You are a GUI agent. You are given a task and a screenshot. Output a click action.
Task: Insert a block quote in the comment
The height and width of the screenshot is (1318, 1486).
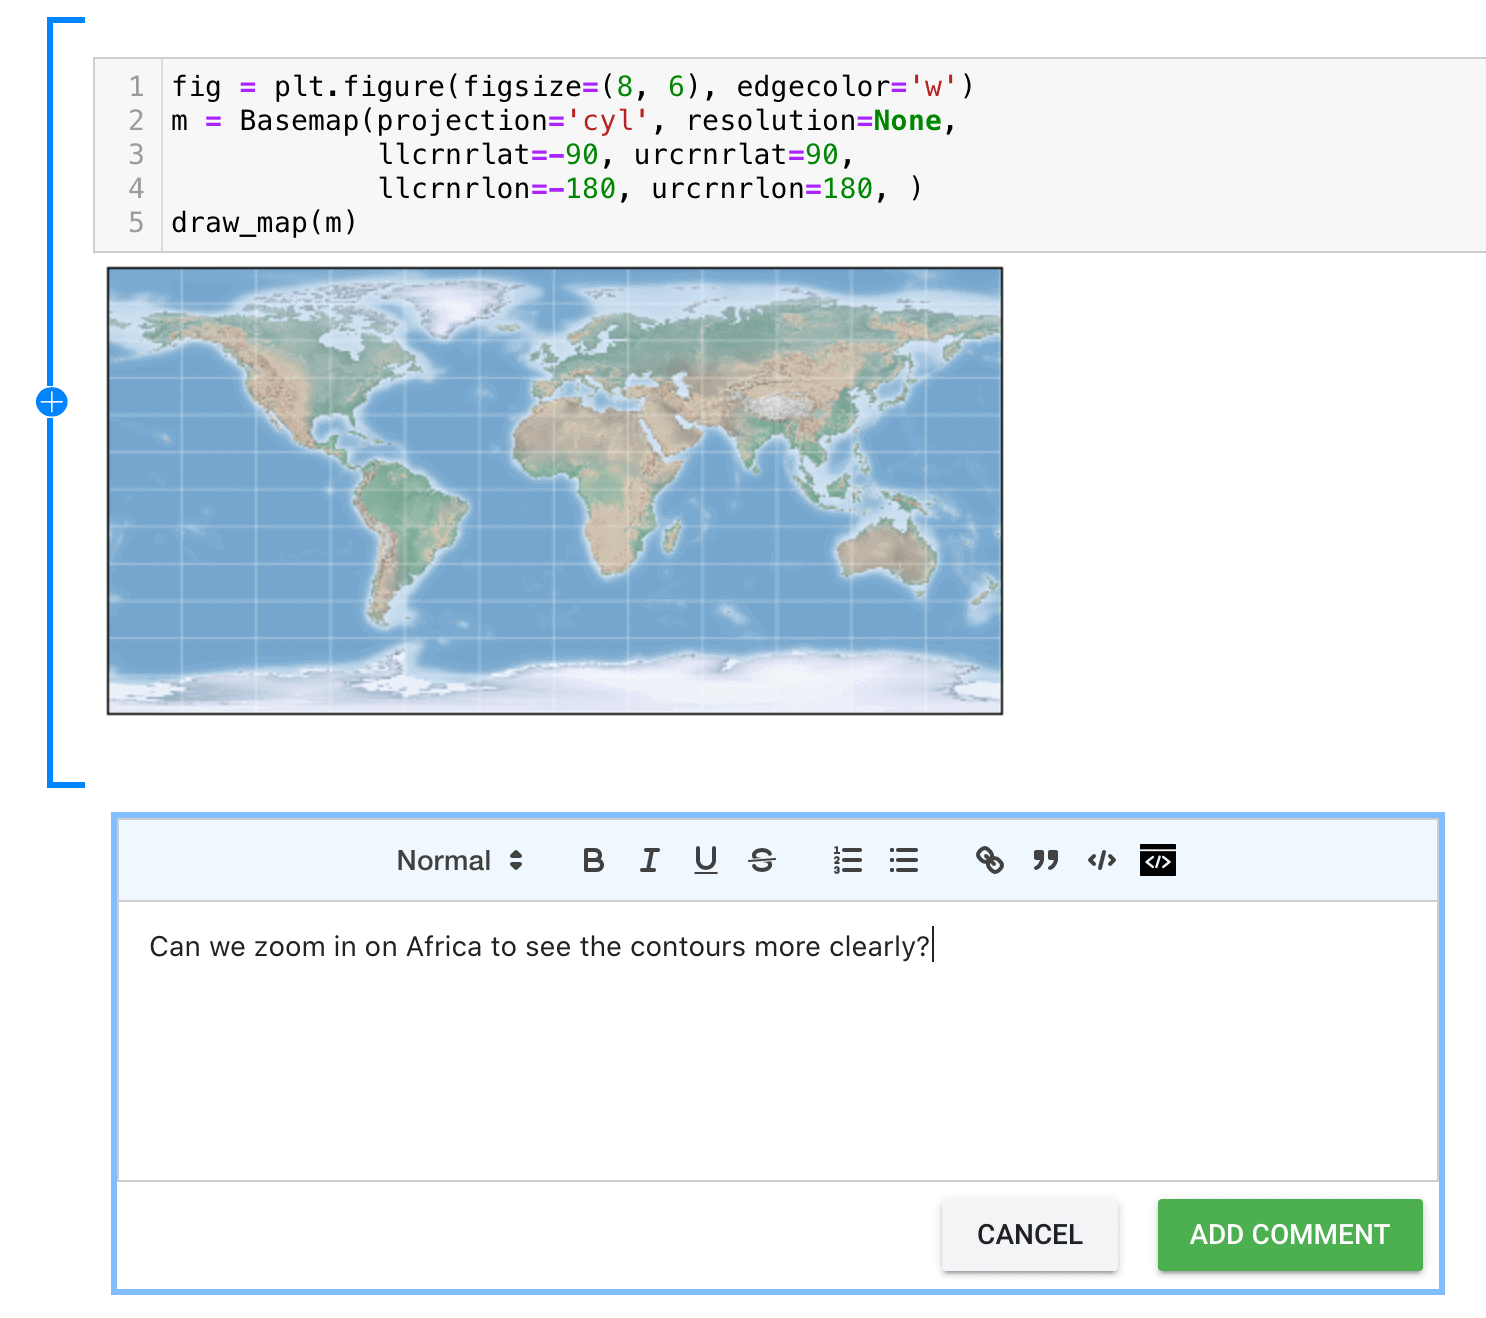coord(1045,860)
